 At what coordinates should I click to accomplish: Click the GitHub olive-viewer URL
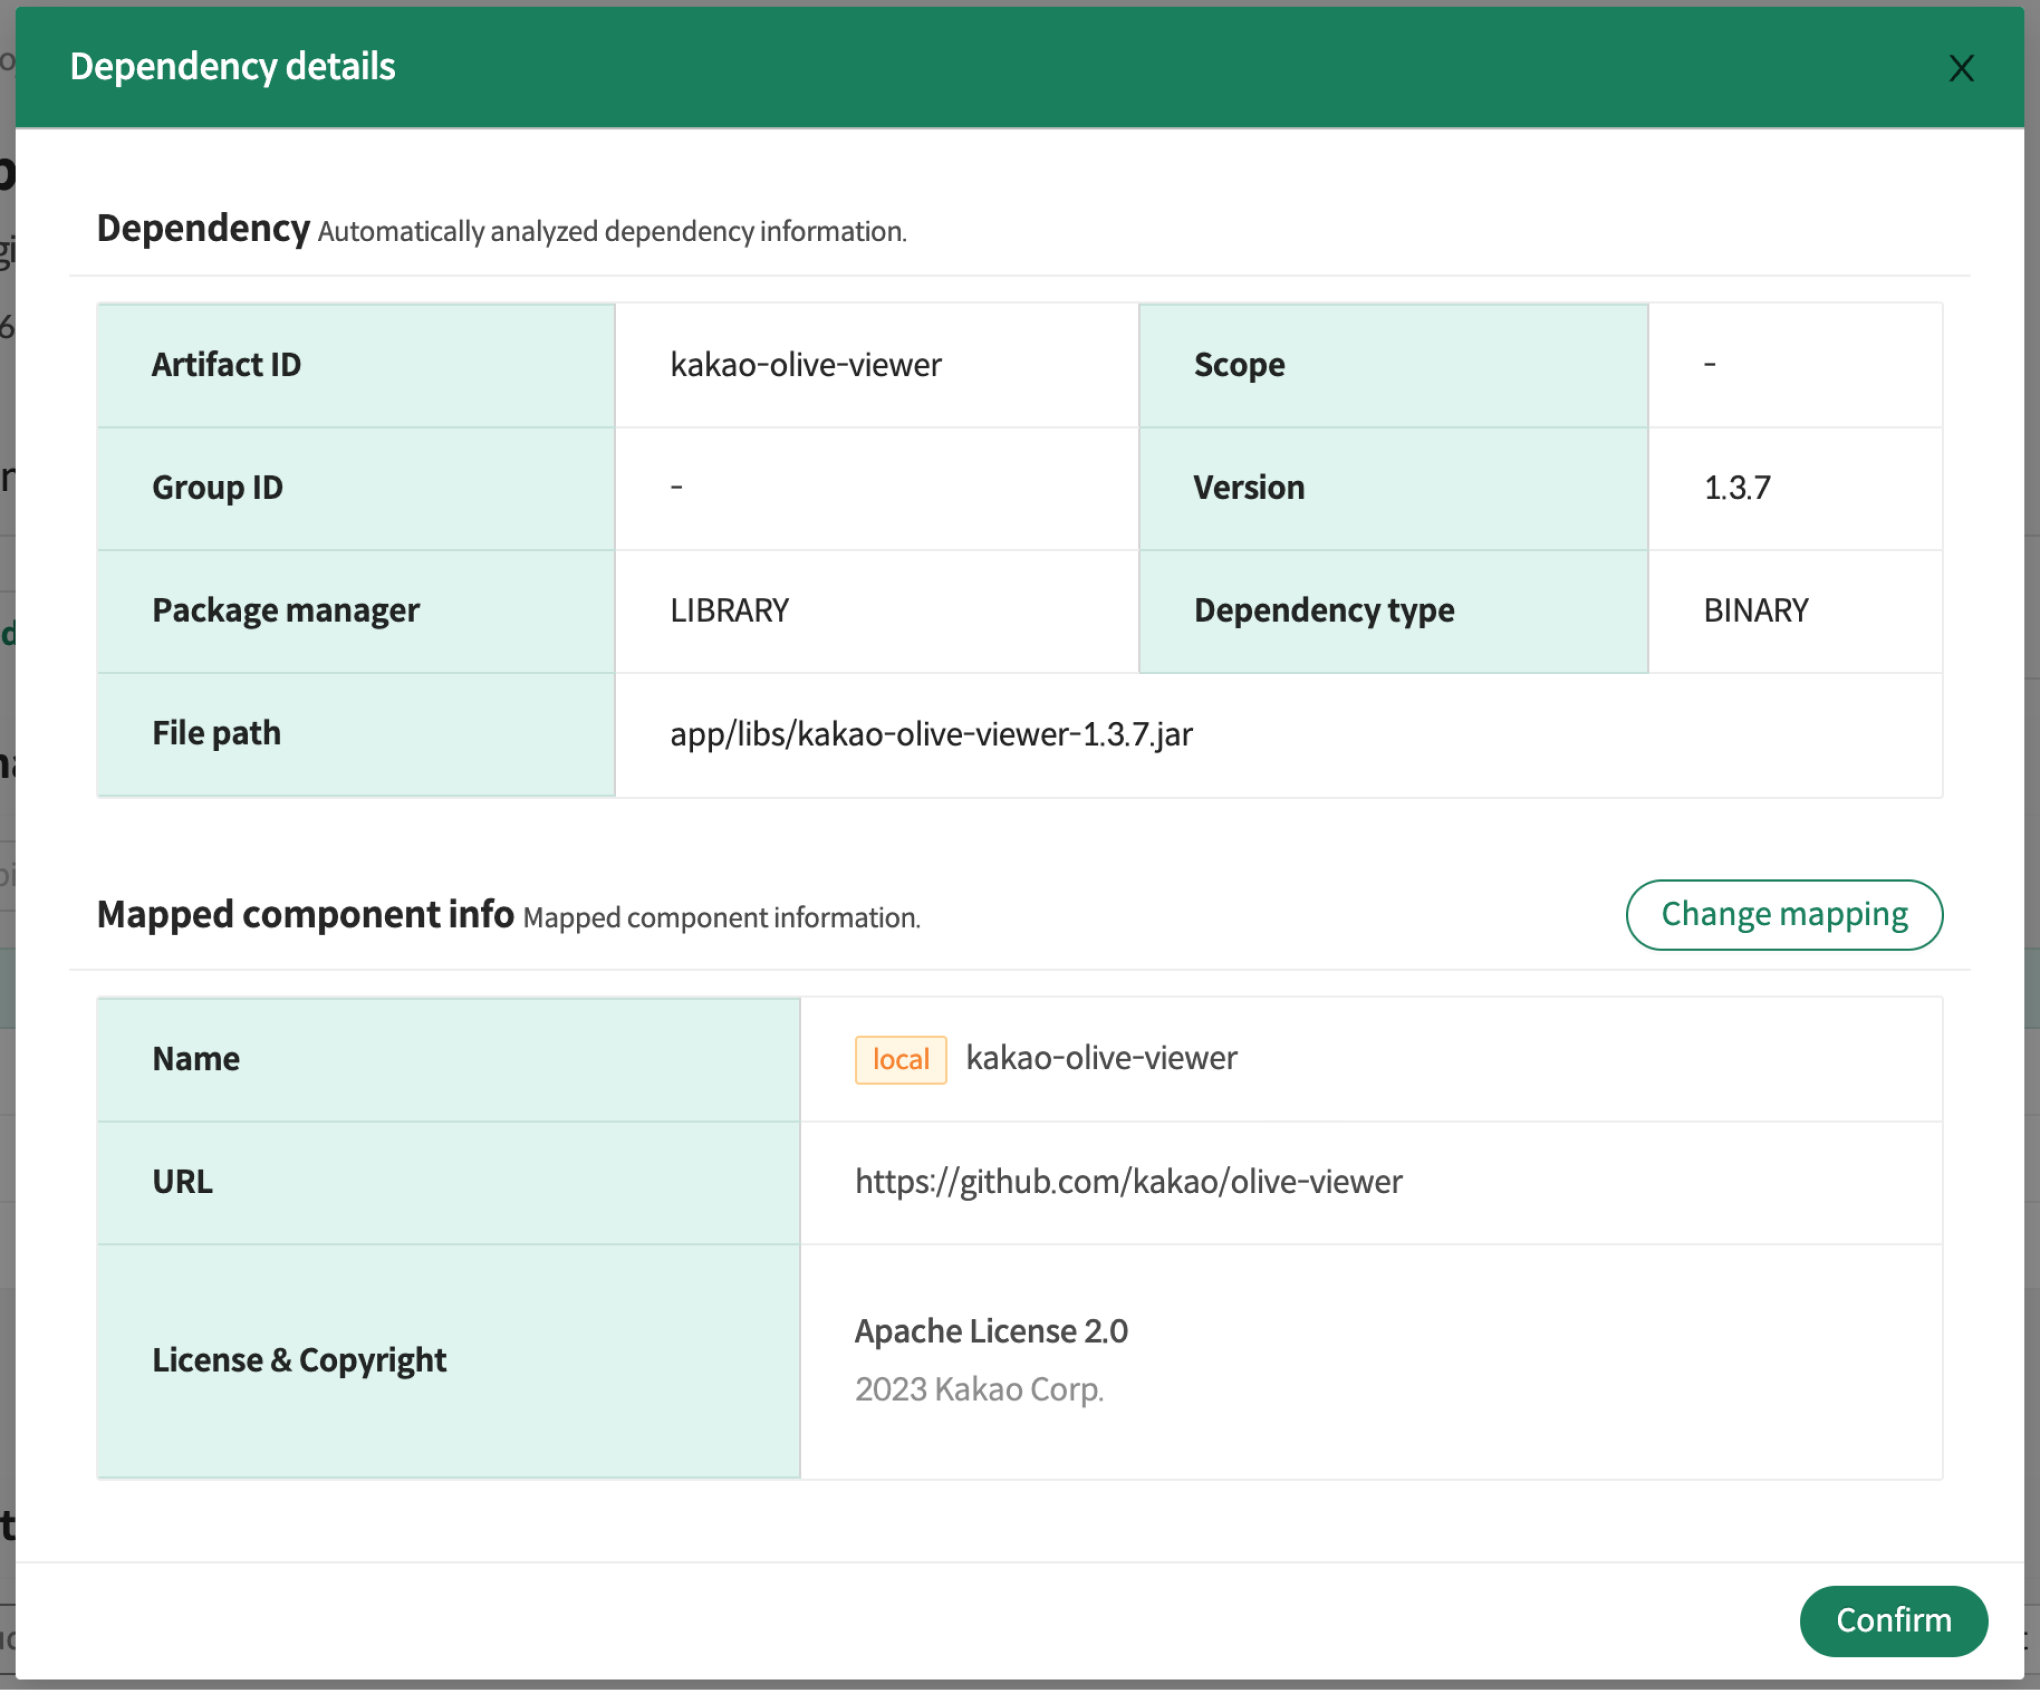click(x=1127, y=1181)
